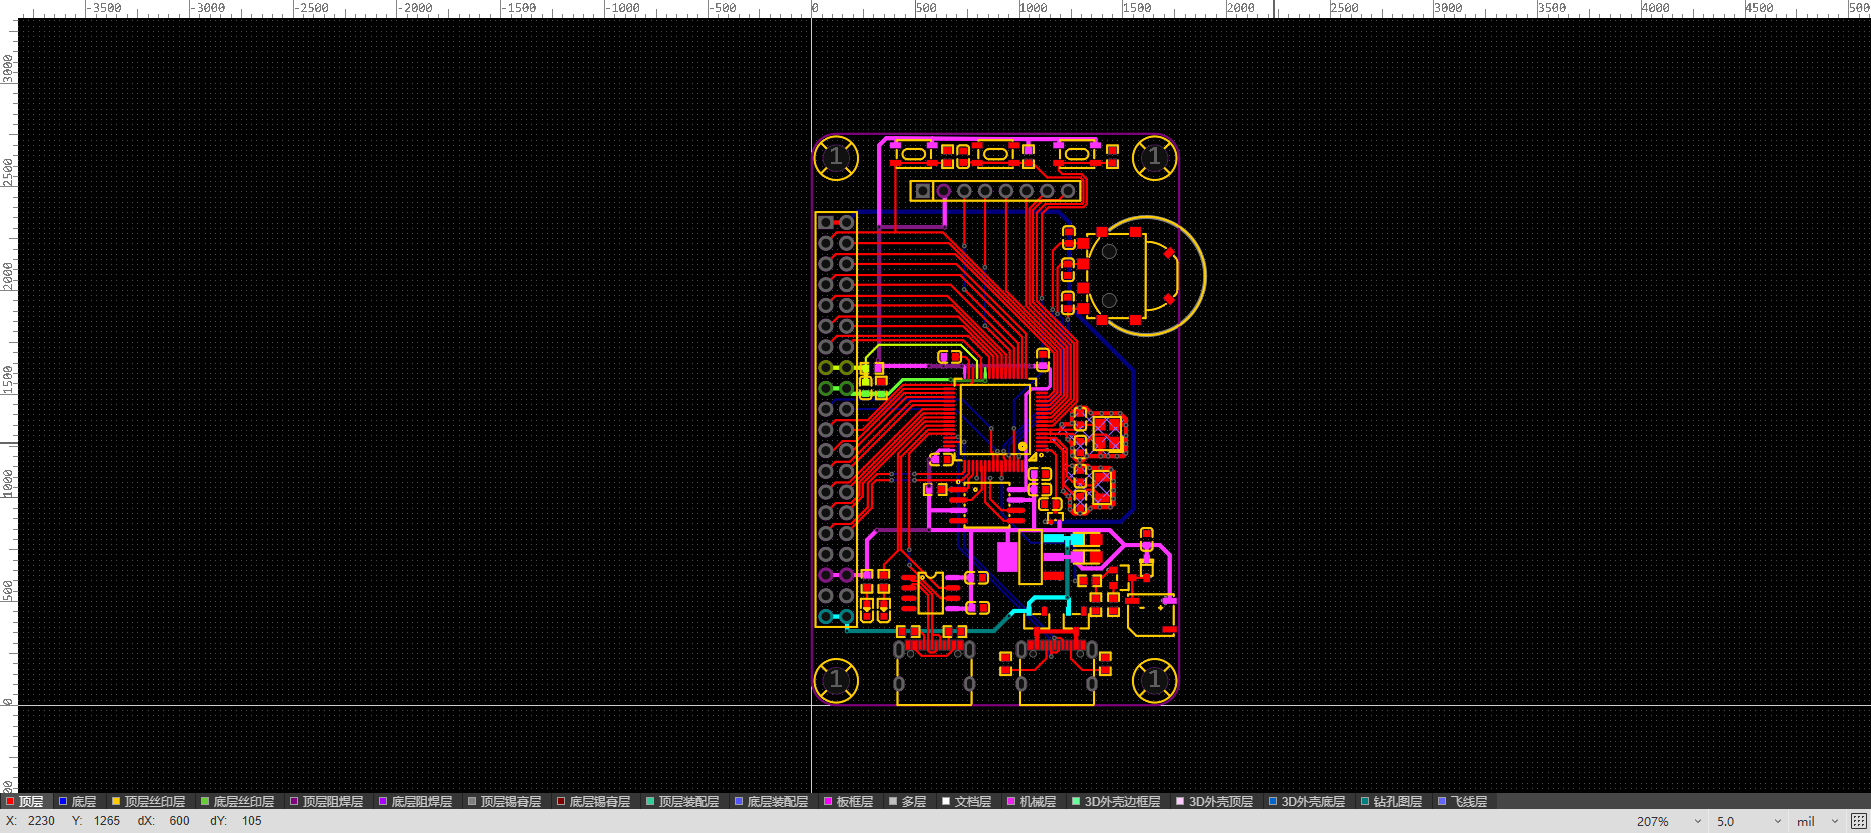Switch to the 顶层阻焊层 solder mask tab
The image size is (1871, 833).
click(x=327, y=801)
